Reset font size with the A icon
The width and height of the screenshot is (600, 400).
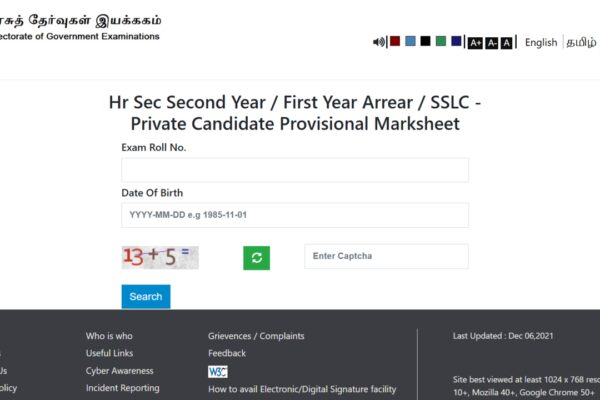point(506,43)
